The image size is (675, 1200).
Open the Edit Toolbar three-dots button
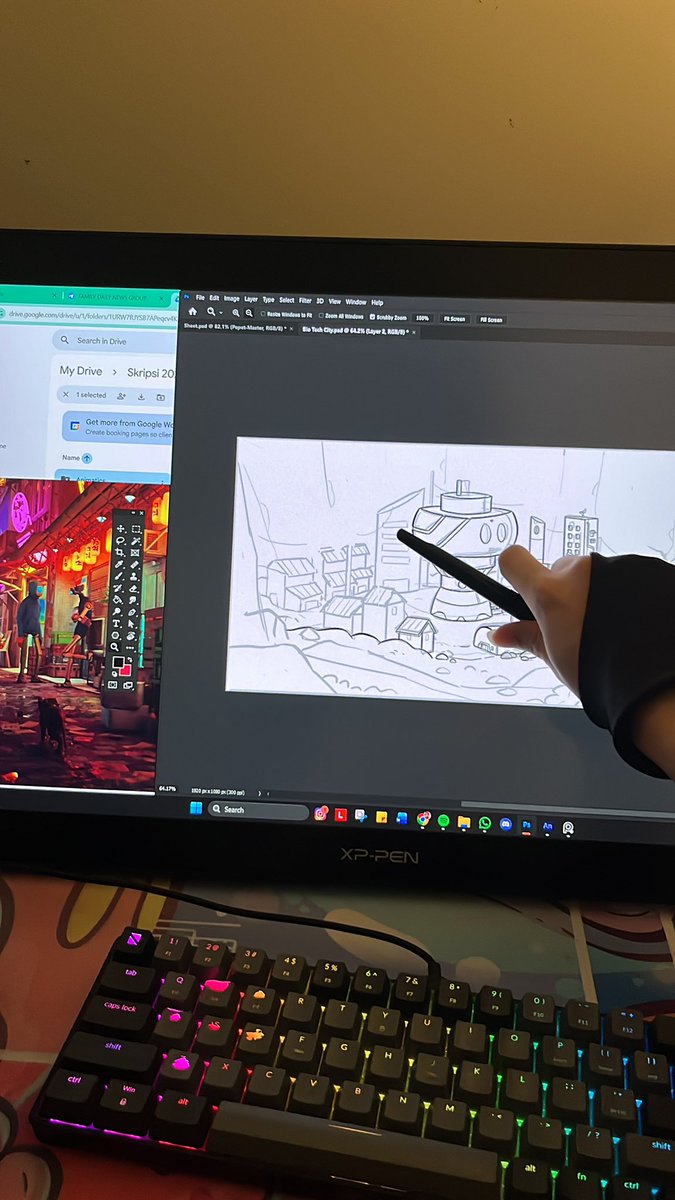[130, 647]
